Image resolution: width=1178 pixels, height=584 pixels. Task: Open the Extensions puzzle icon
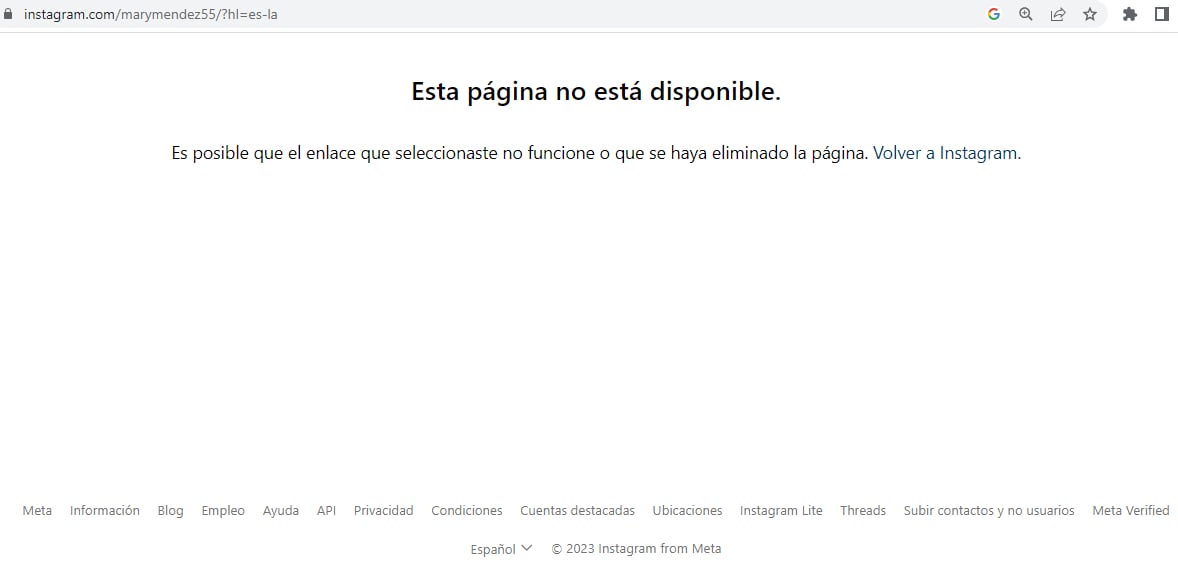[1130, 14]
